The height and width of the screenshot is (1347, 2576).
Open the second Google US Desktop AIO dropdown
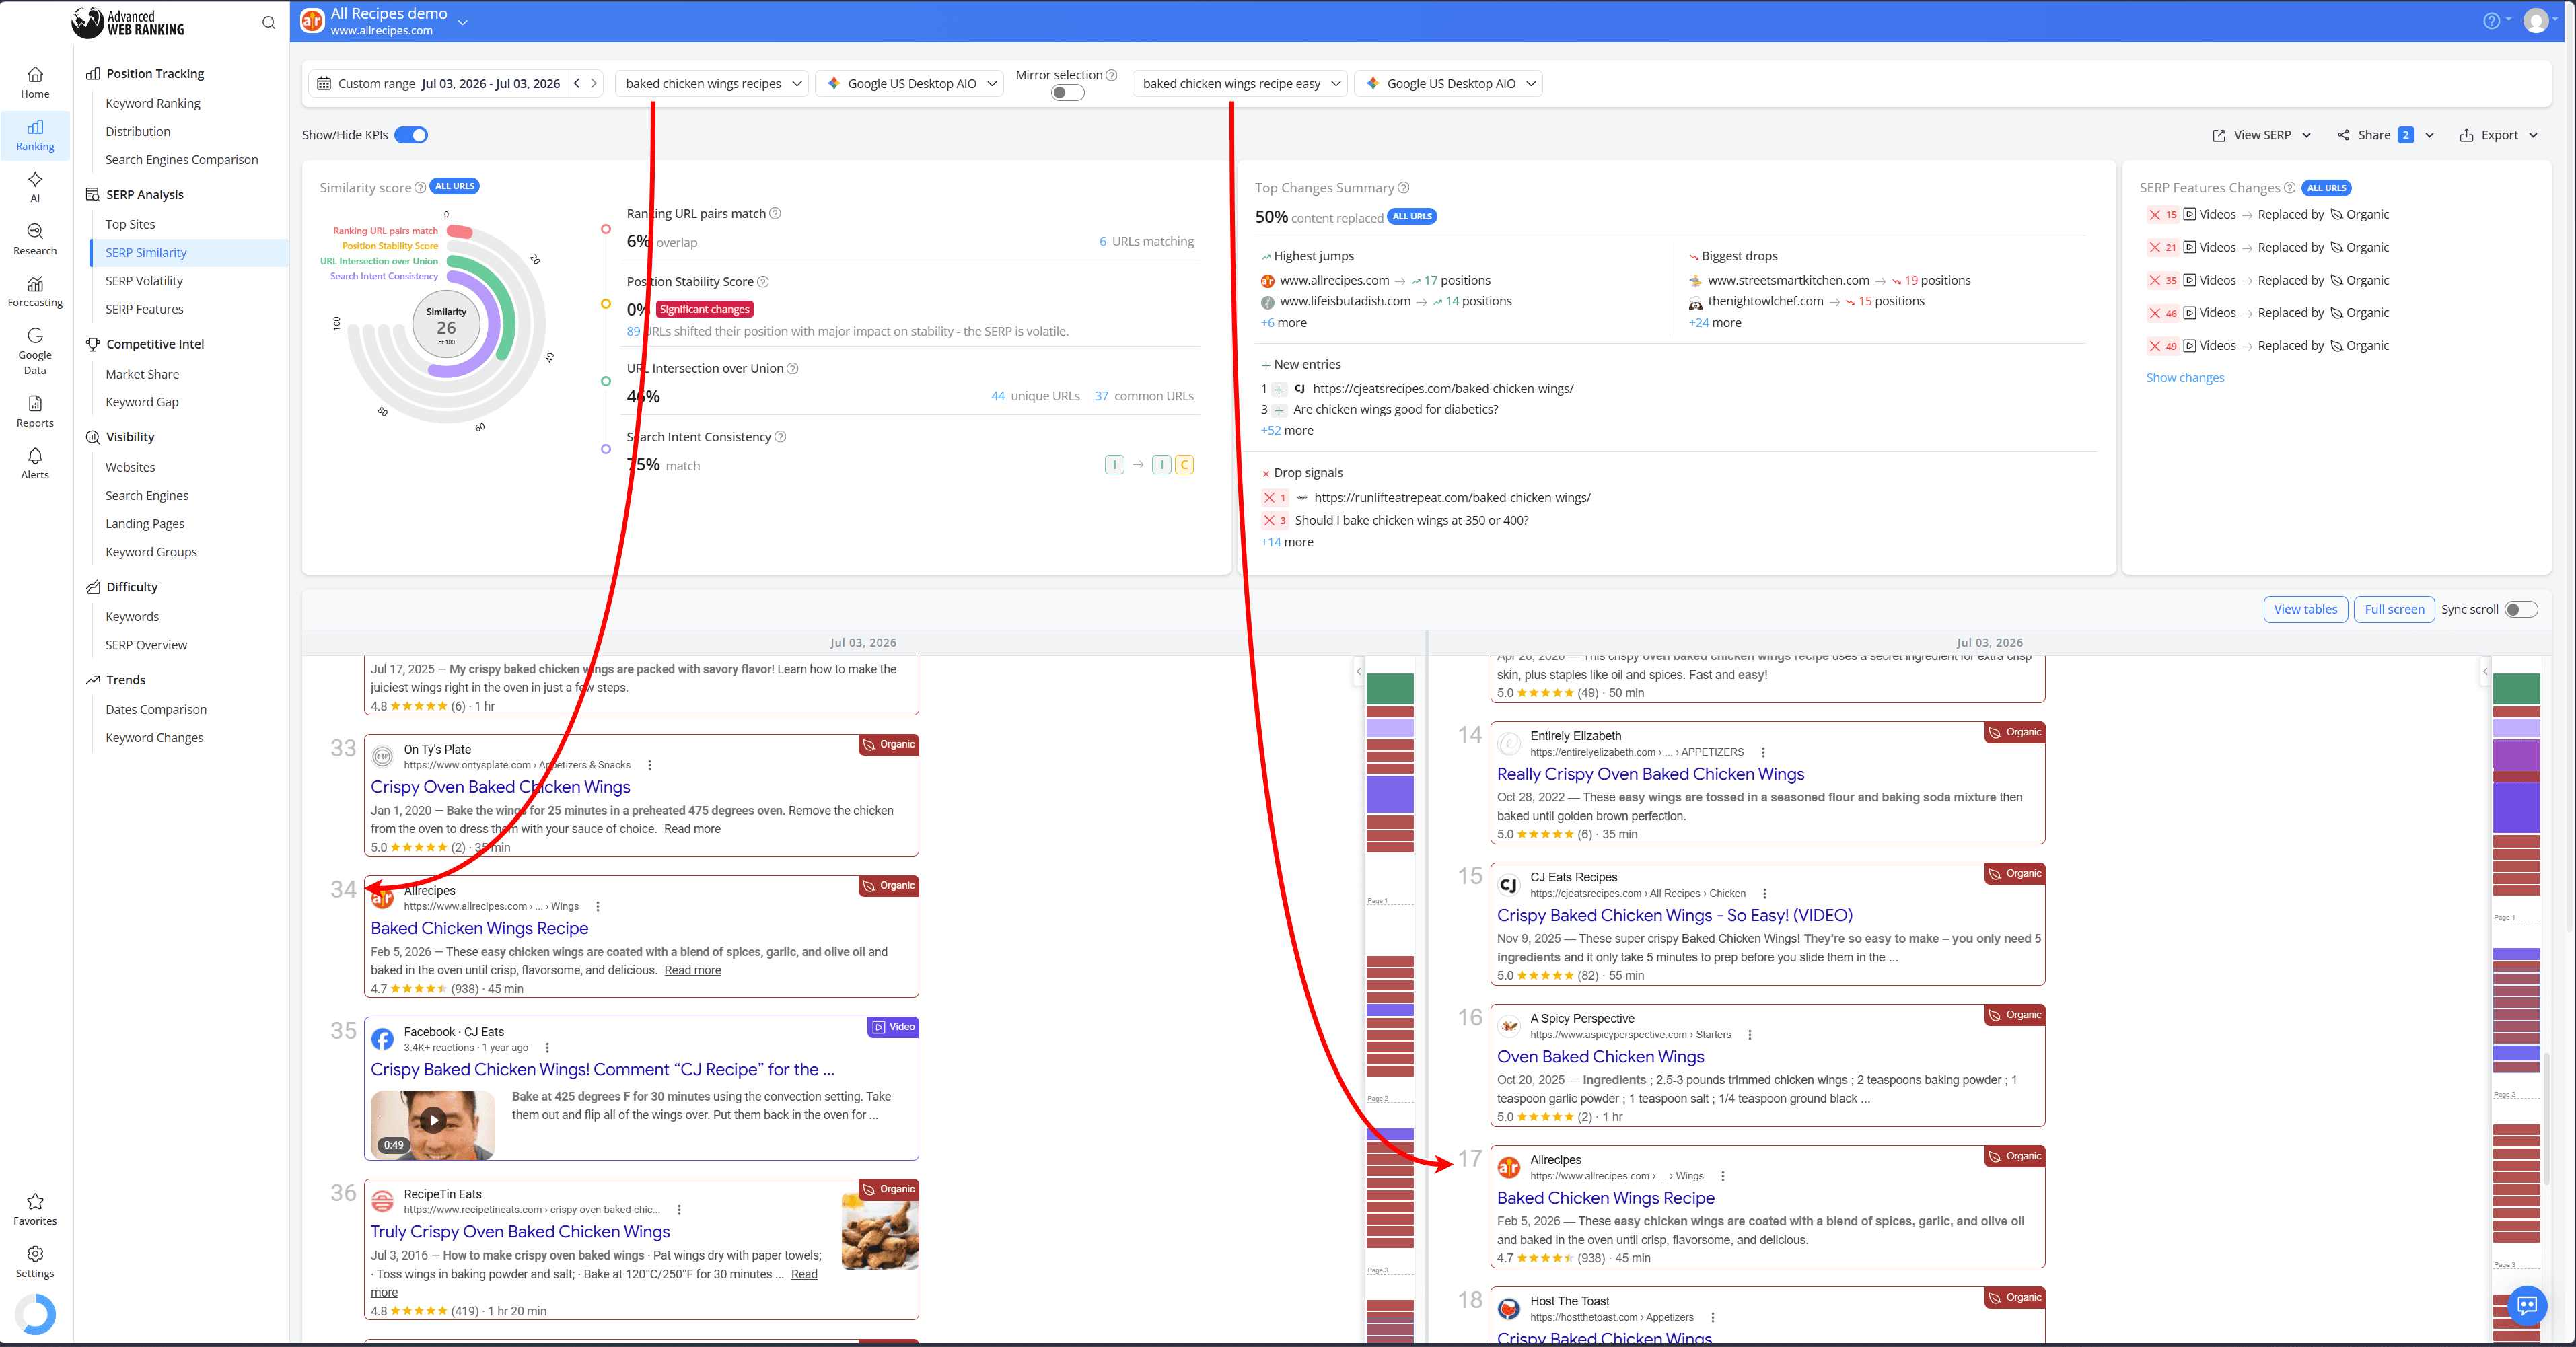click(x=1449, y=83)
